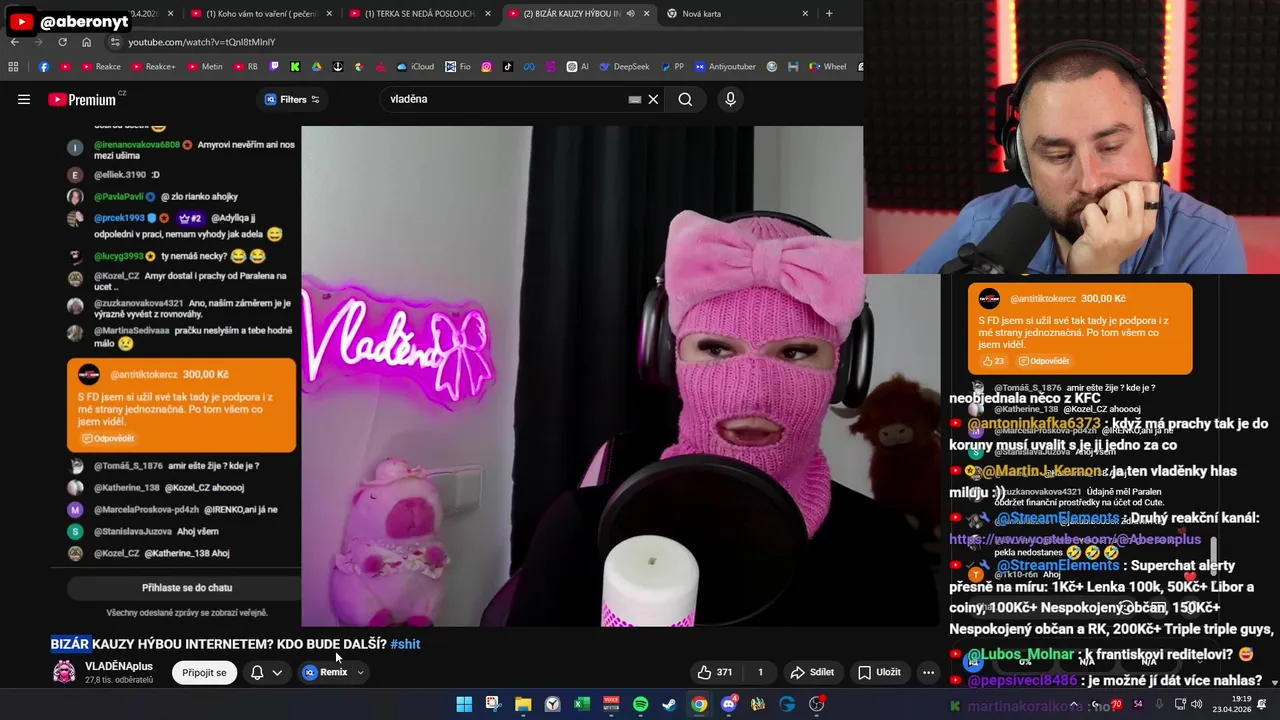Viewport: 1280px width, 720px height.
Task: Open the apps grid bookmark icon
Action: click(13, 67)
